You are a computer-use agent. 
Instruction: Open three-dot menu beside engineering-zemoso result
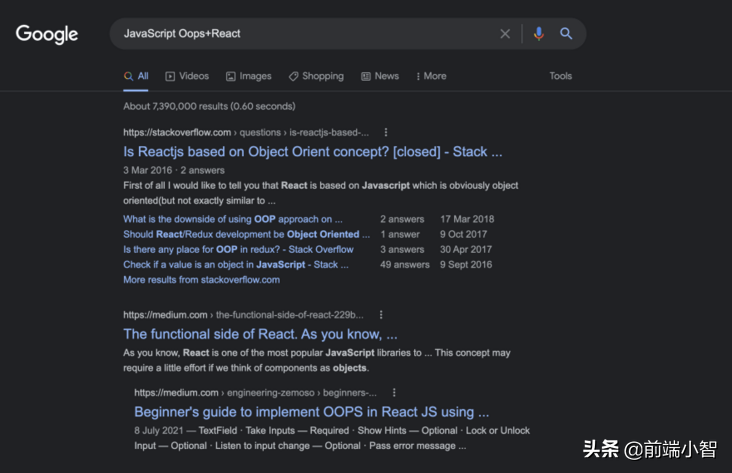pos(394,393)
